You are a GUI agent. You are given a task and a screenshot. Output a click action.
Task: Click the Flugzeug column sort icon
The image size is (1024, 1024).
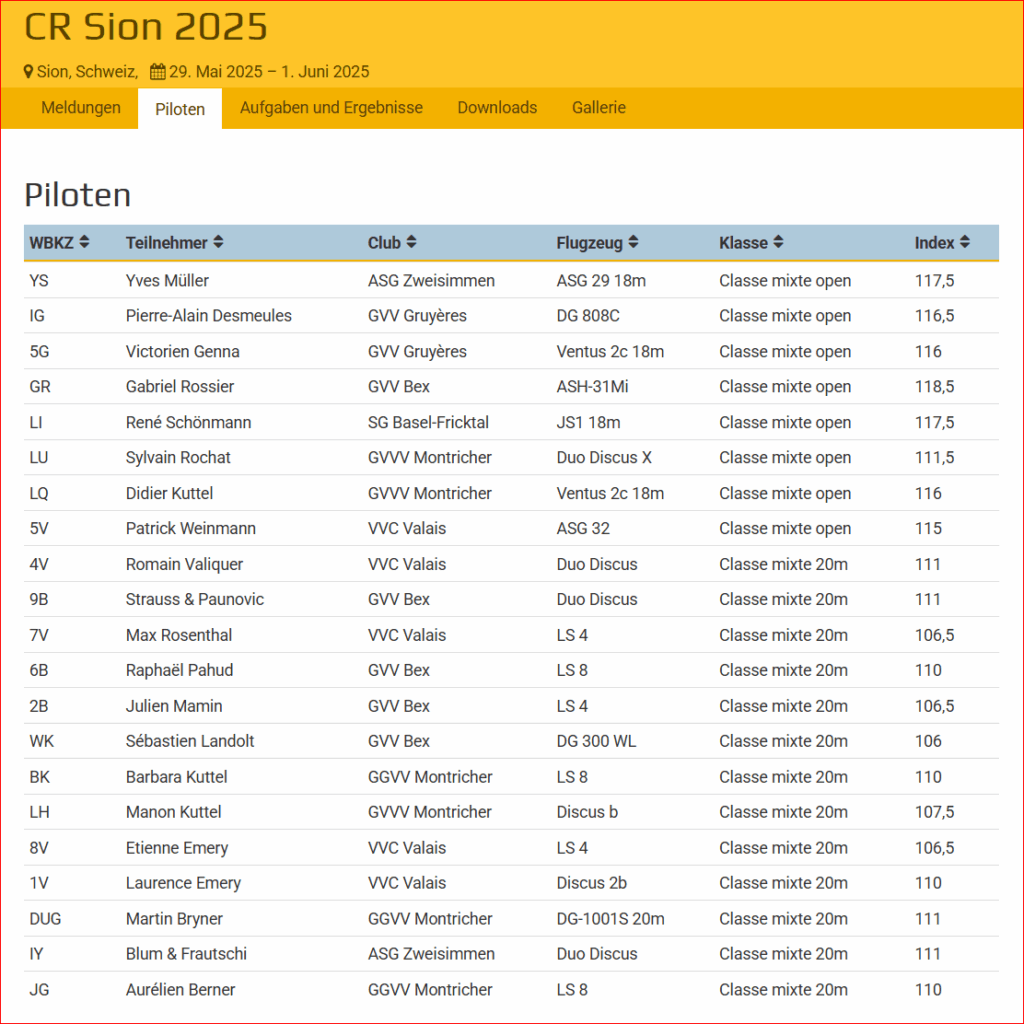pos(633,242)
